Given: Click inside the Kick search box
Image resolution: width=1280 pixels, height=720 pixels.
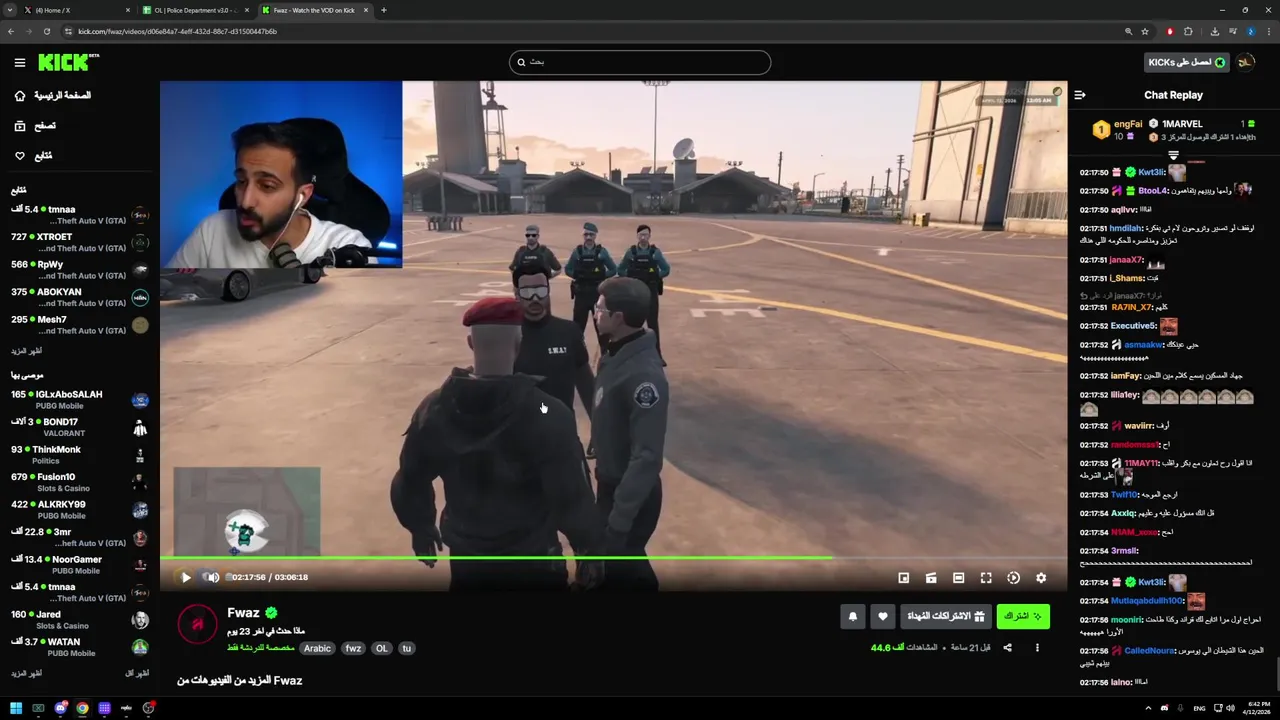Looking at the screenshot, I should (x=640, y=62).
